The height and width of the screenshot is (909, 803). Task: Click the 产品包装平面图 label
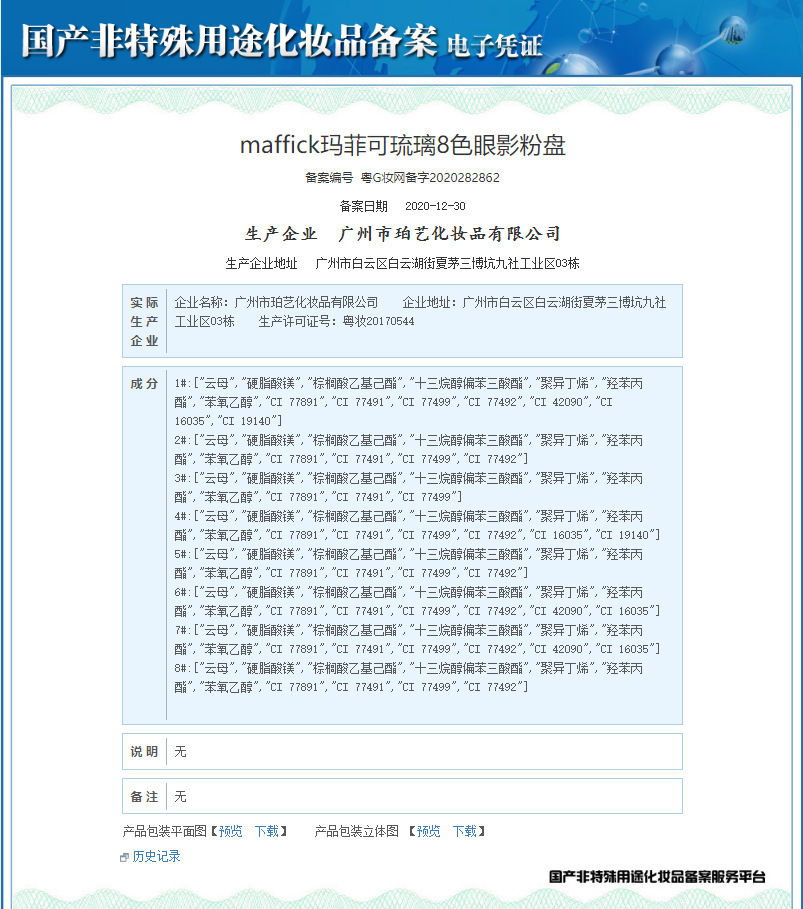[x=165, y=831]
